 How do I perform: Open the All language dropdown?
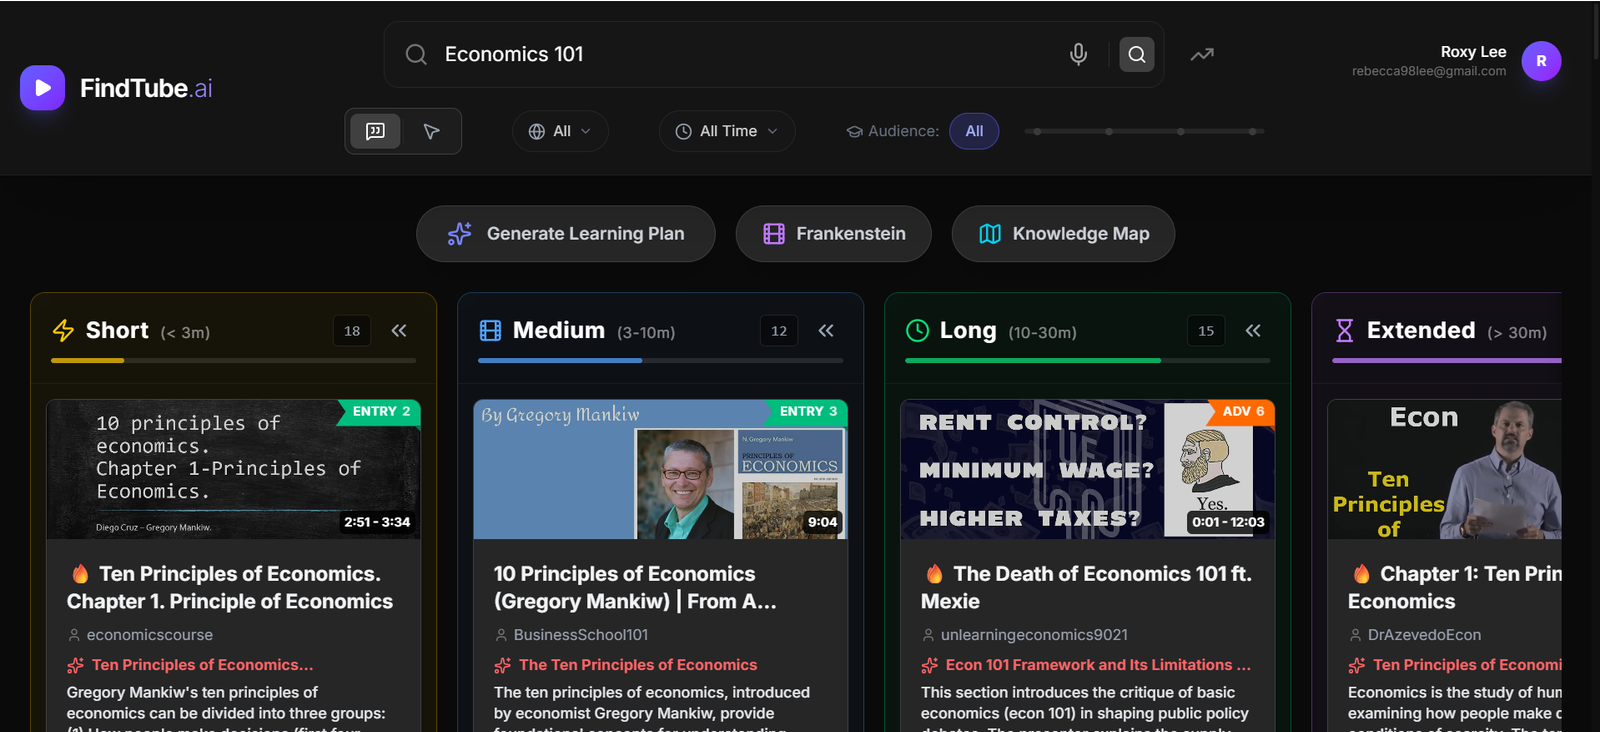tap(560, 131)
